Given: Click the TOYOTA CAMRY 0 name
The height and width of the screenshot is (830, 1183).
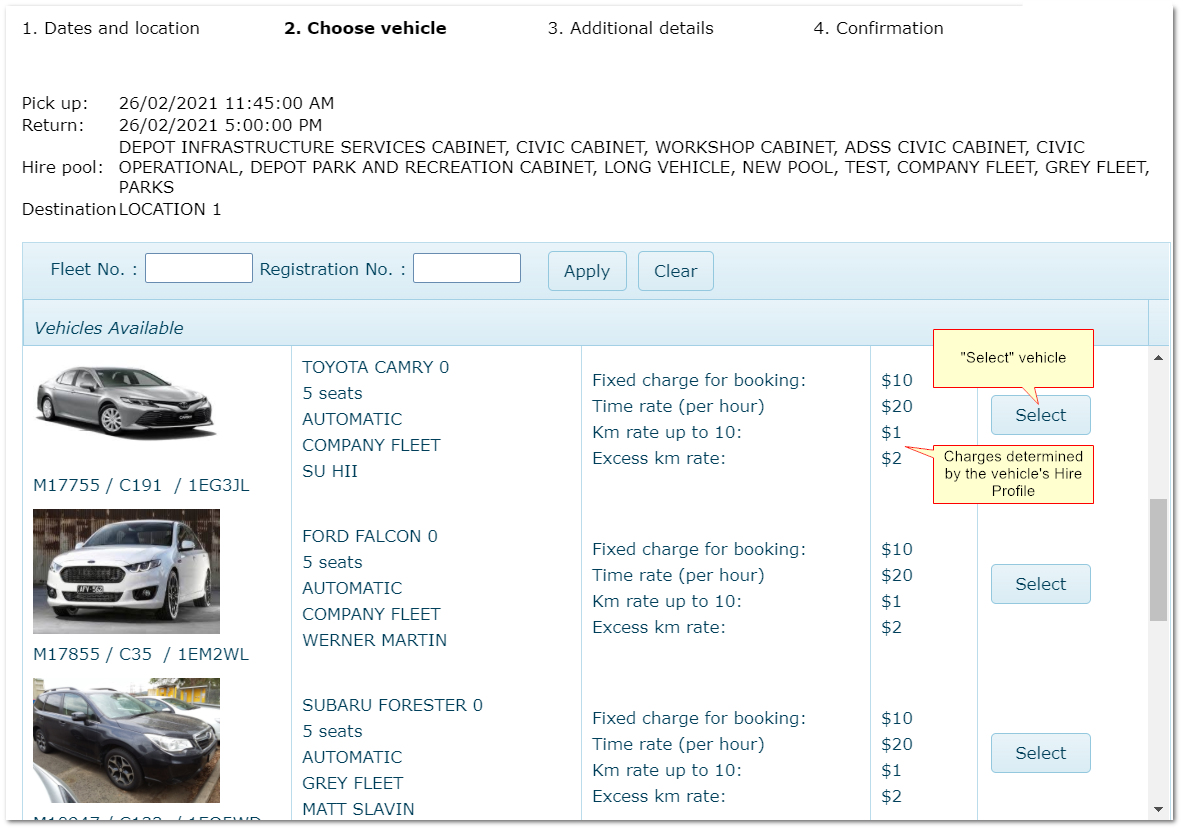Looking at the screenshot, I should tap(375, 367).
